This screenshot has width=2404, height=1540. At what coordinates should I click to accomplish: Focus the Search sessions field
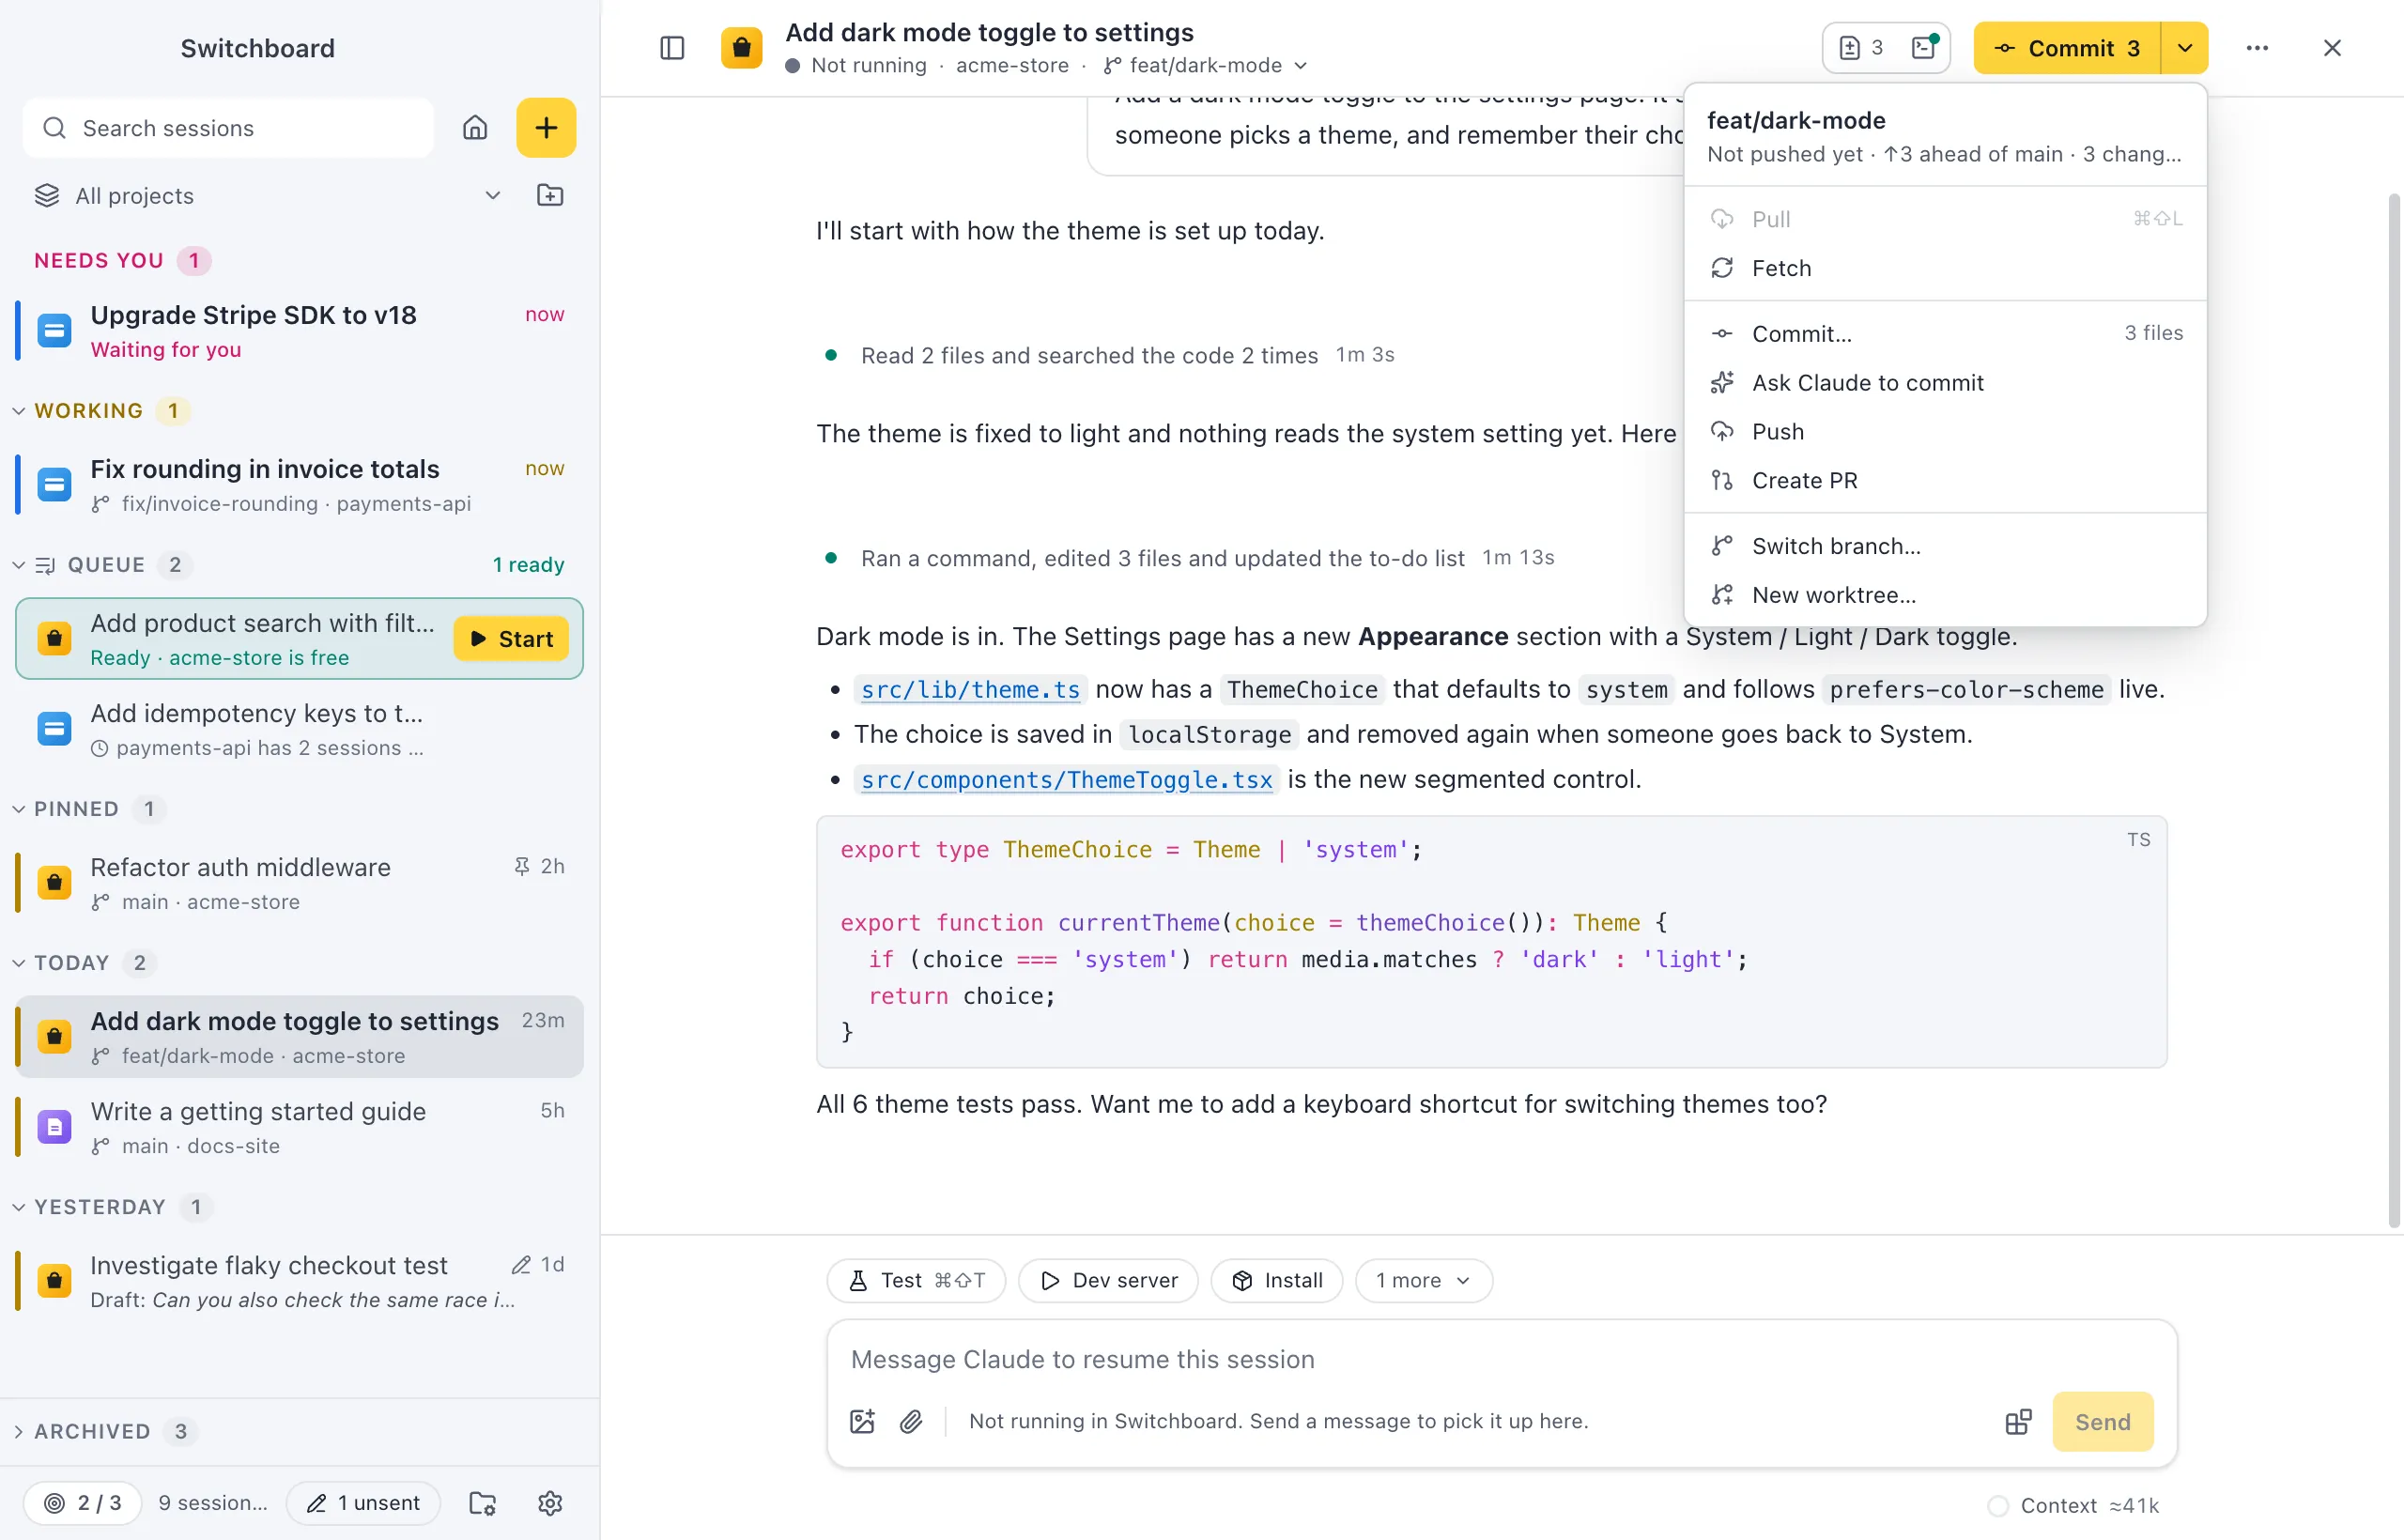coord(228,128)
